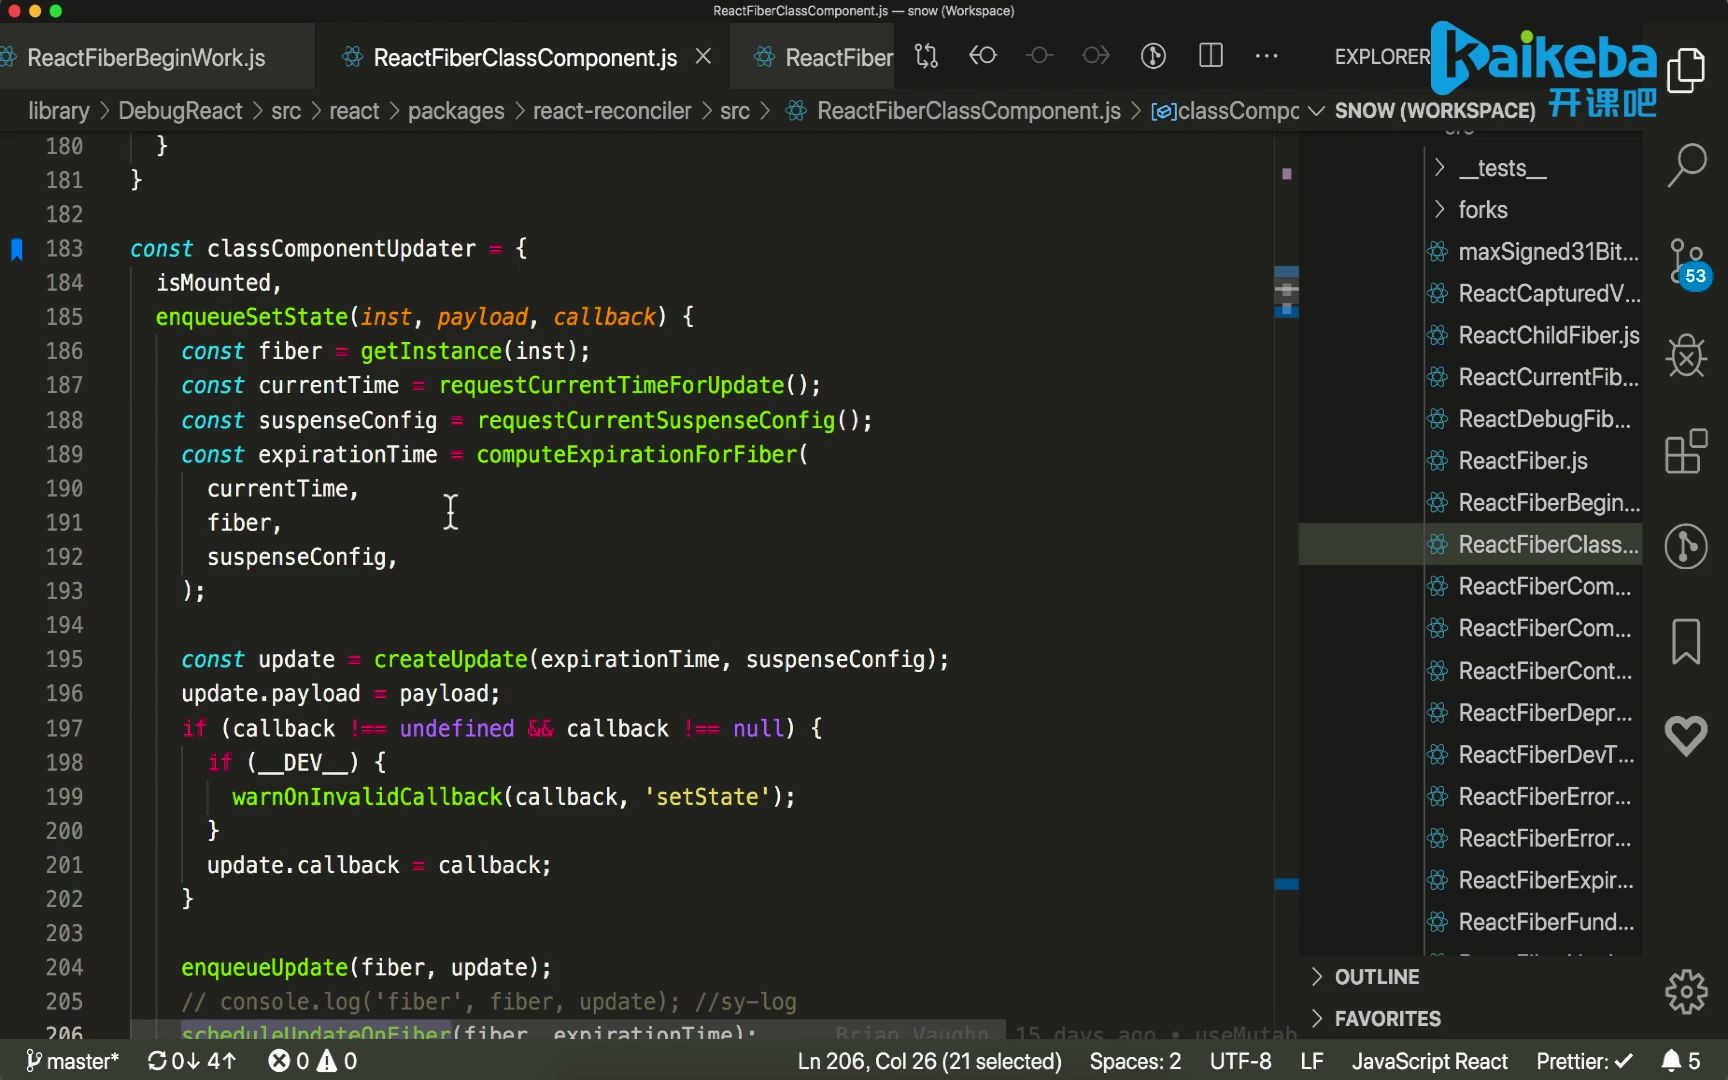Open ReactFiberExpir... file in explorer
The width and height of the screenshot is (1728, 1080).
[x=1532, y=881]
